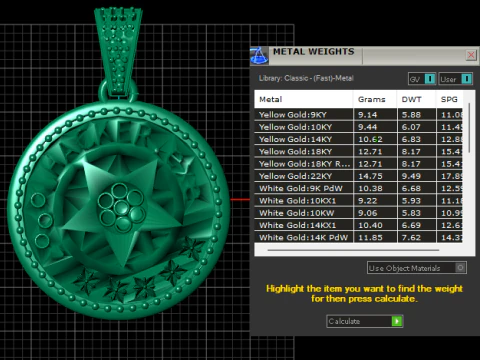The image size is (480, 360).
Task: Select the Yellow Gold:9KY row
Action: (x=358, y=115)
